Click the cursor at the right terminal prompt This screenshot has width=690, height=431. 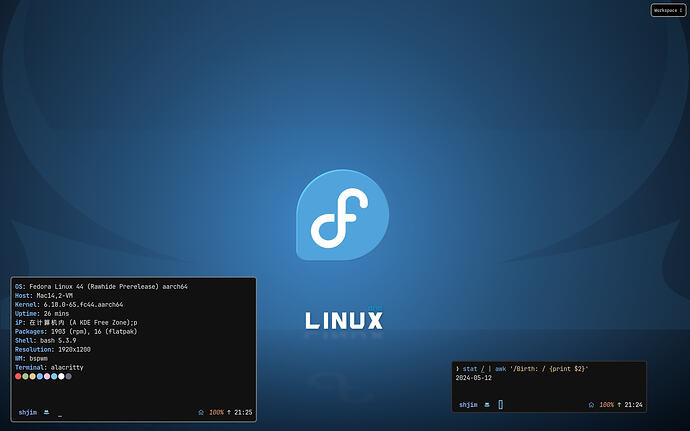click(x=501, y=404)
